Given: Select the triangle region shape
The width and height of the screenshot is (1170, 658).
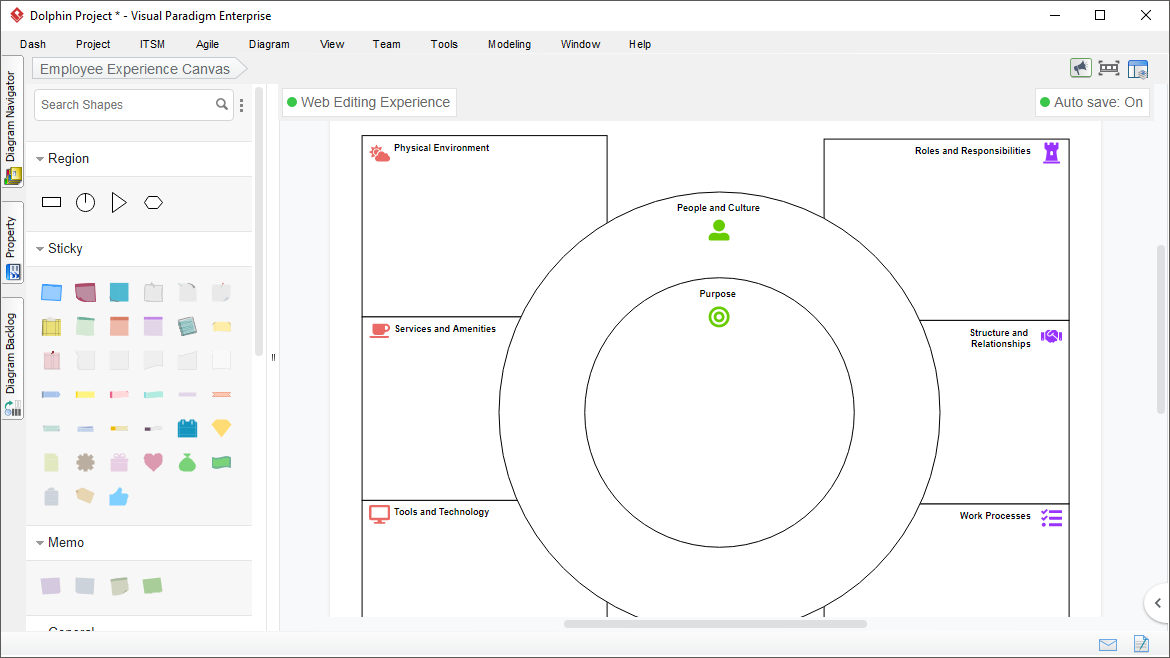Looking at the screenshot, I should (119, 202).
